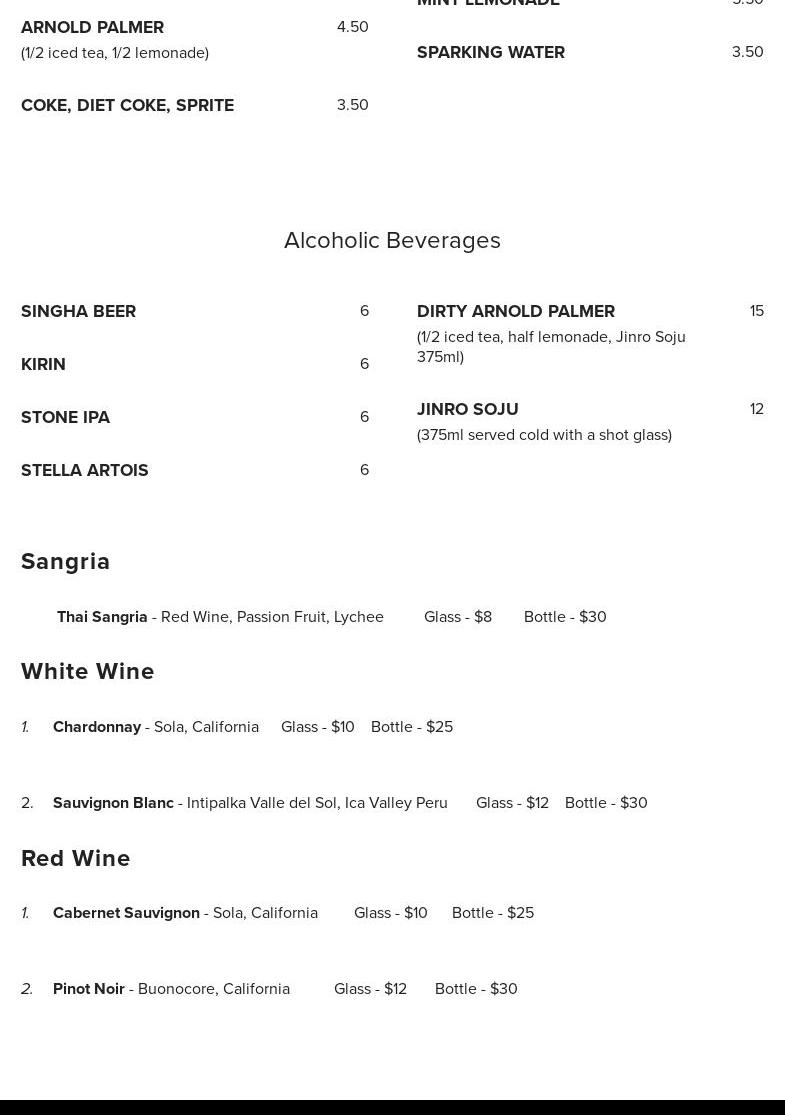Click Thai Sangria Bottle - $30 price
The image size is (785, 1115).
click(x=565, y=617)
